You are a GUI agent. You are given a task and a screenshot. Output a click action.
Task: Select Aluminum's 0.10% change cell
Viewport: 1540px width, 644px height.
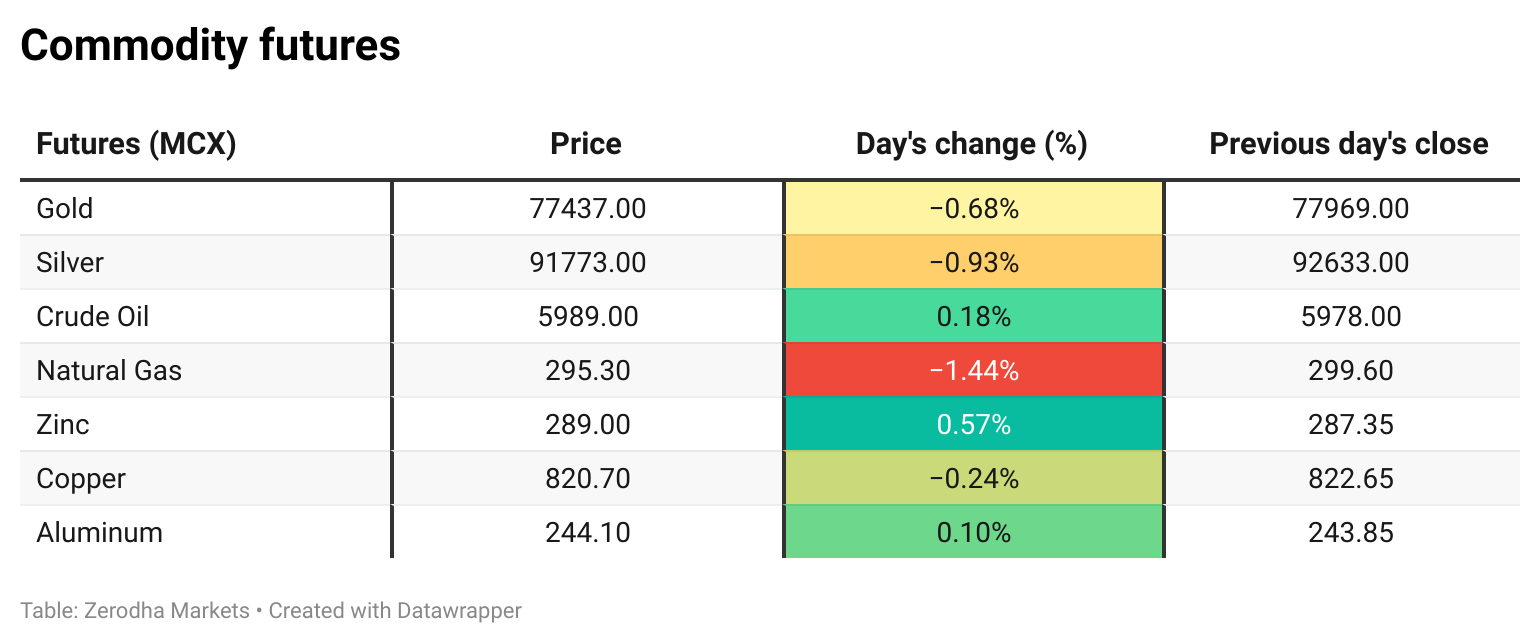tap(974, 532)
